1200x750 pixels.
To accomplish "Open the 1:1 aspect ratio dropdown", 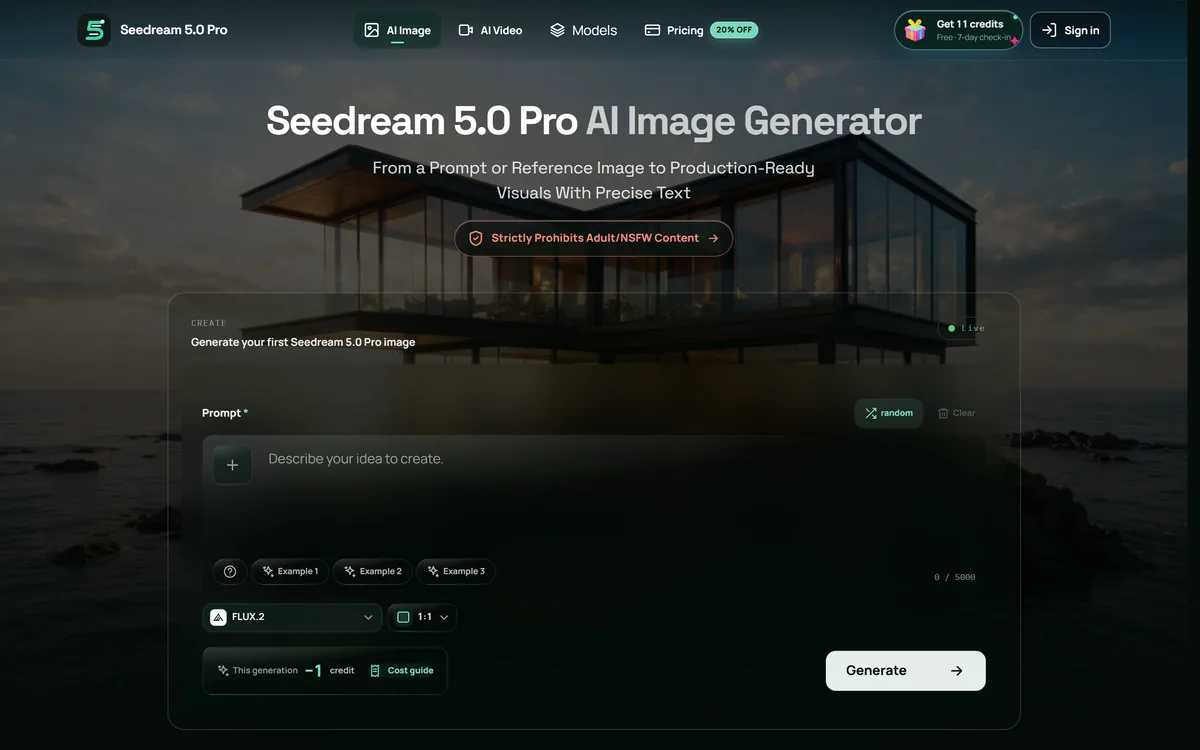I will (x=422, y=617).
